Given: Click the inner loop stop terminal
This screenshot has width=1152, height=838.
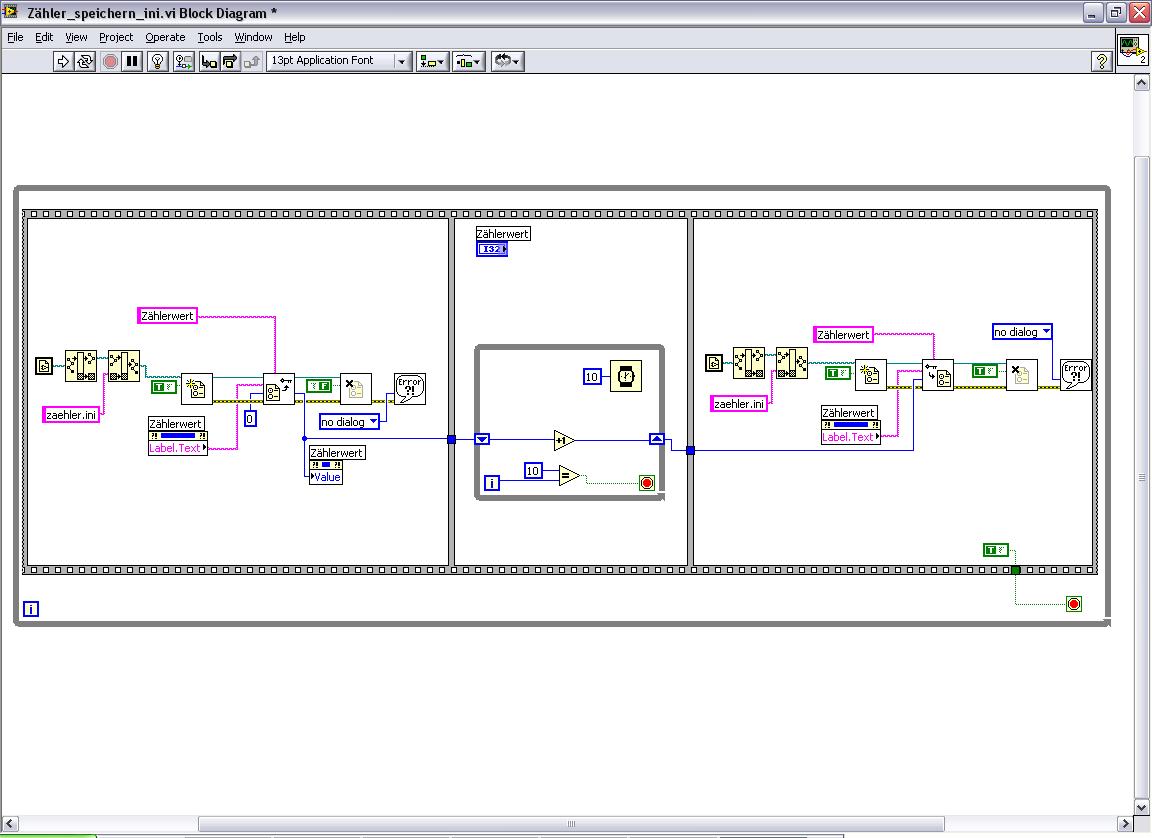Looking at the screenshot, I should [x=647, y=483].
